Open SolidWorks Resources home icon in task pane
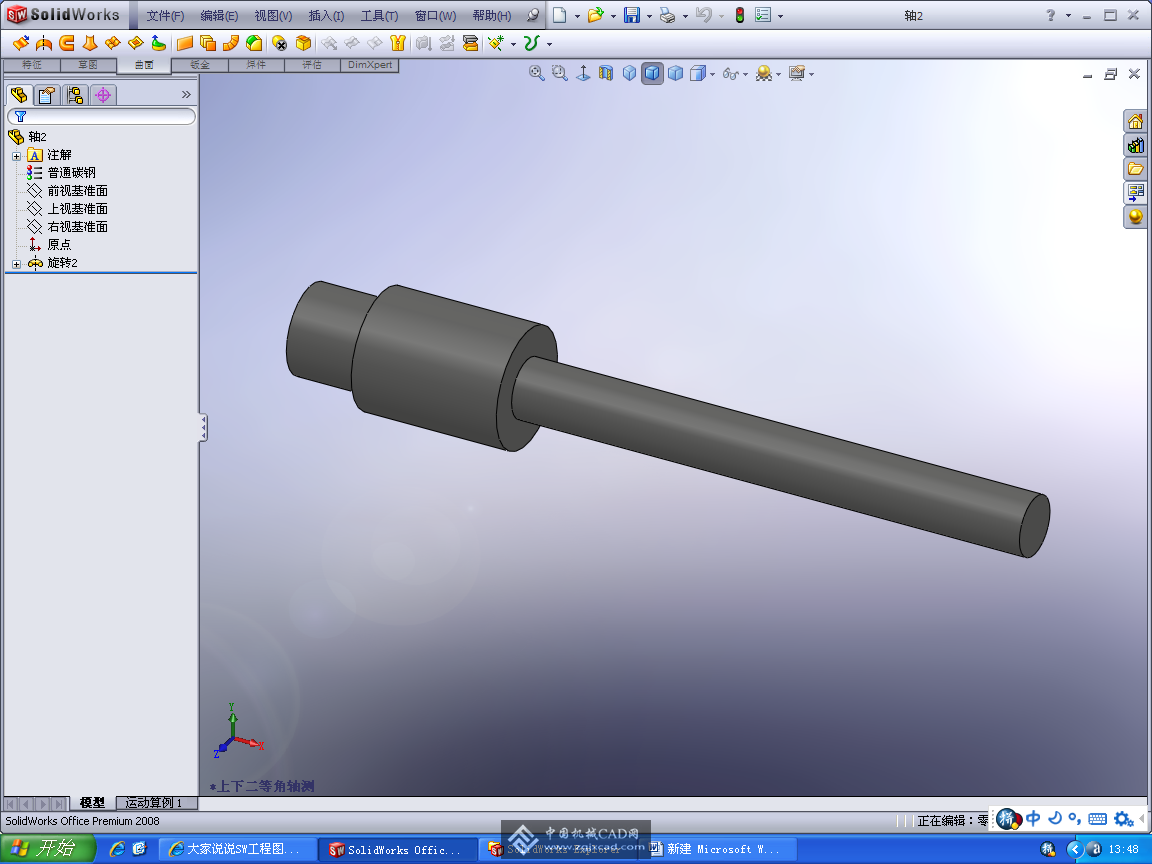Viewport: 1152px width, 864px height. (1135, 122)
